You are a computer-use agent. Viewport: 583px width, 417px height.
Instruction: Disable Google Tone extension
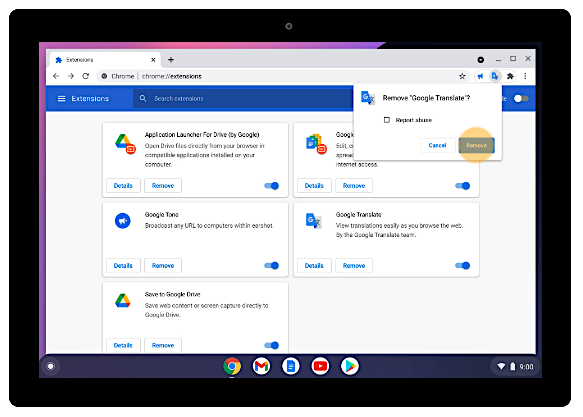271,266
